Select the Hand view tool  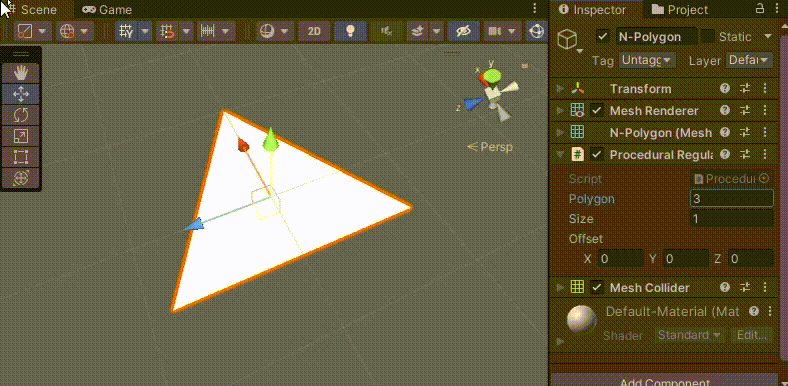tap(21, 73)
